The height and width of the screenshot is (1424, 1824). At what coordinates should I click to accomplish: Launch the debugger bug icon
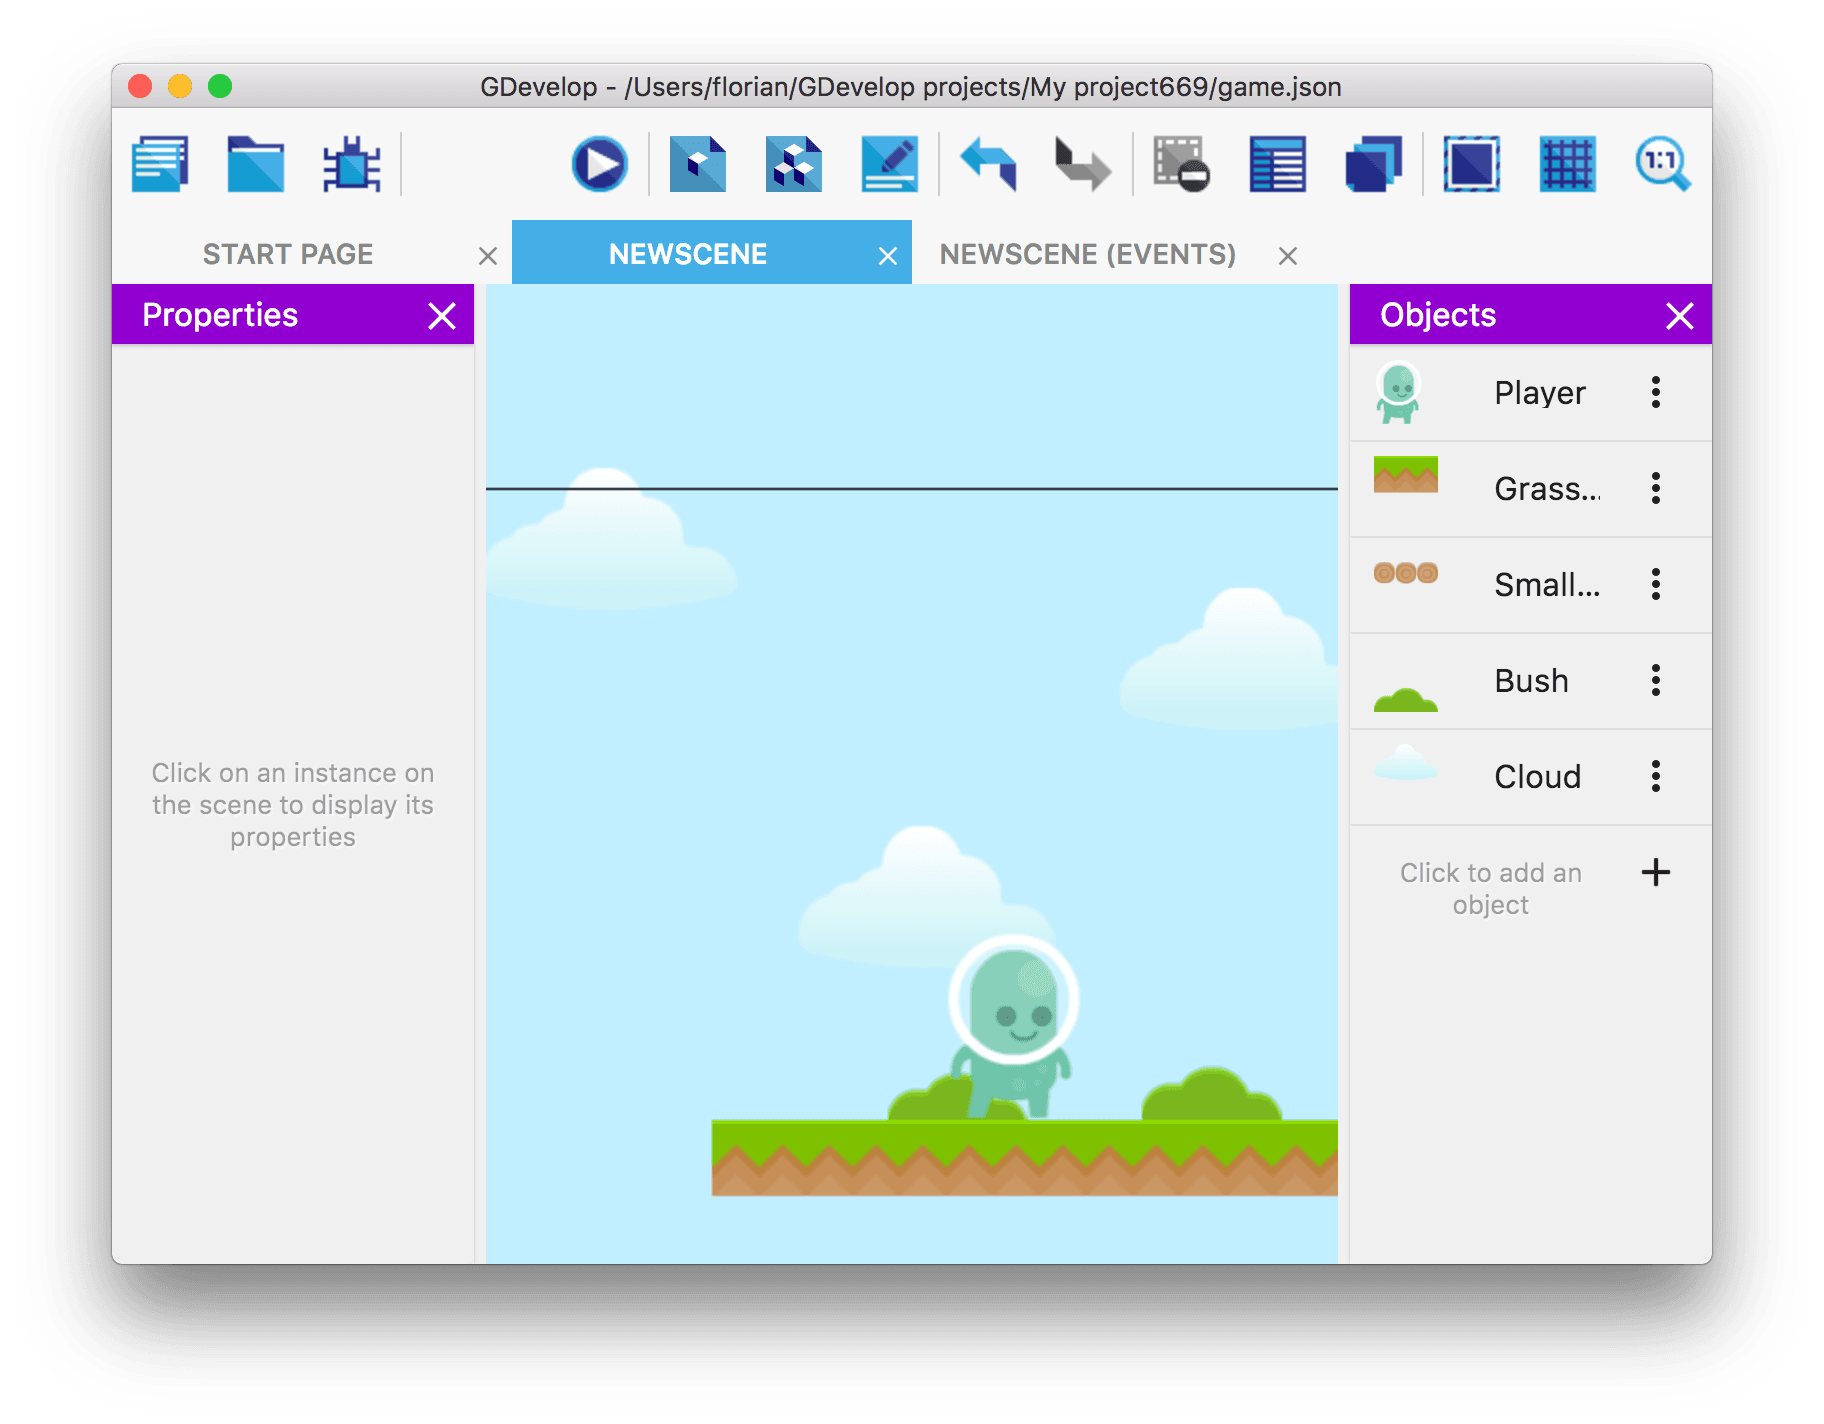tap(351, 164)
